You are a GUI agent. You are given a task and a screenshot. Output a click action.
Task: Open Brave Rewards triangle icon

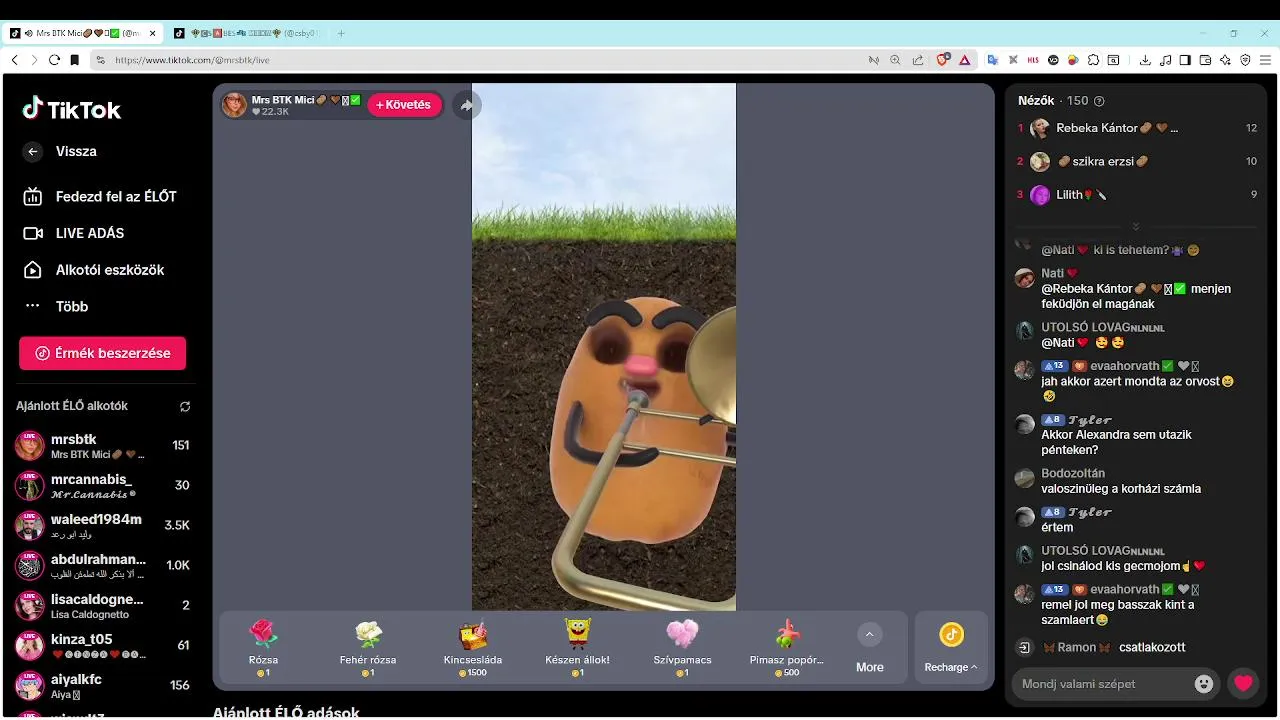pyautogui.click(x=965, y=60)
